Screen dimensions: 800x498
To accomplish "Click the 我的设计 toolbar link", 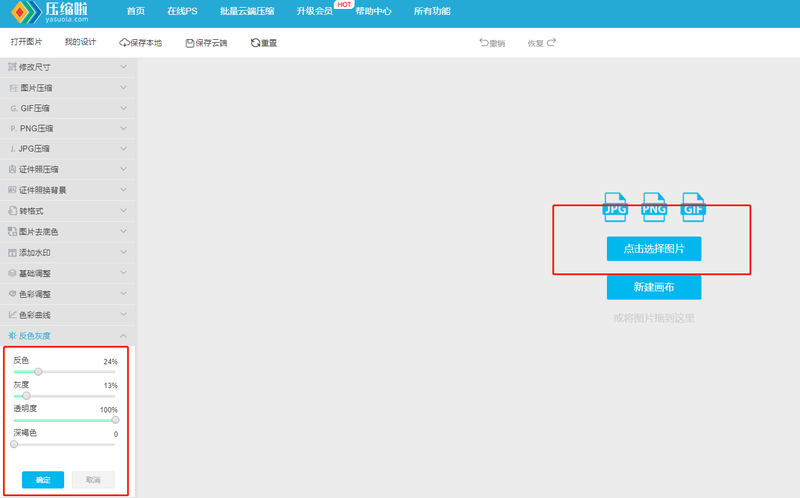I will pos(80,42).
